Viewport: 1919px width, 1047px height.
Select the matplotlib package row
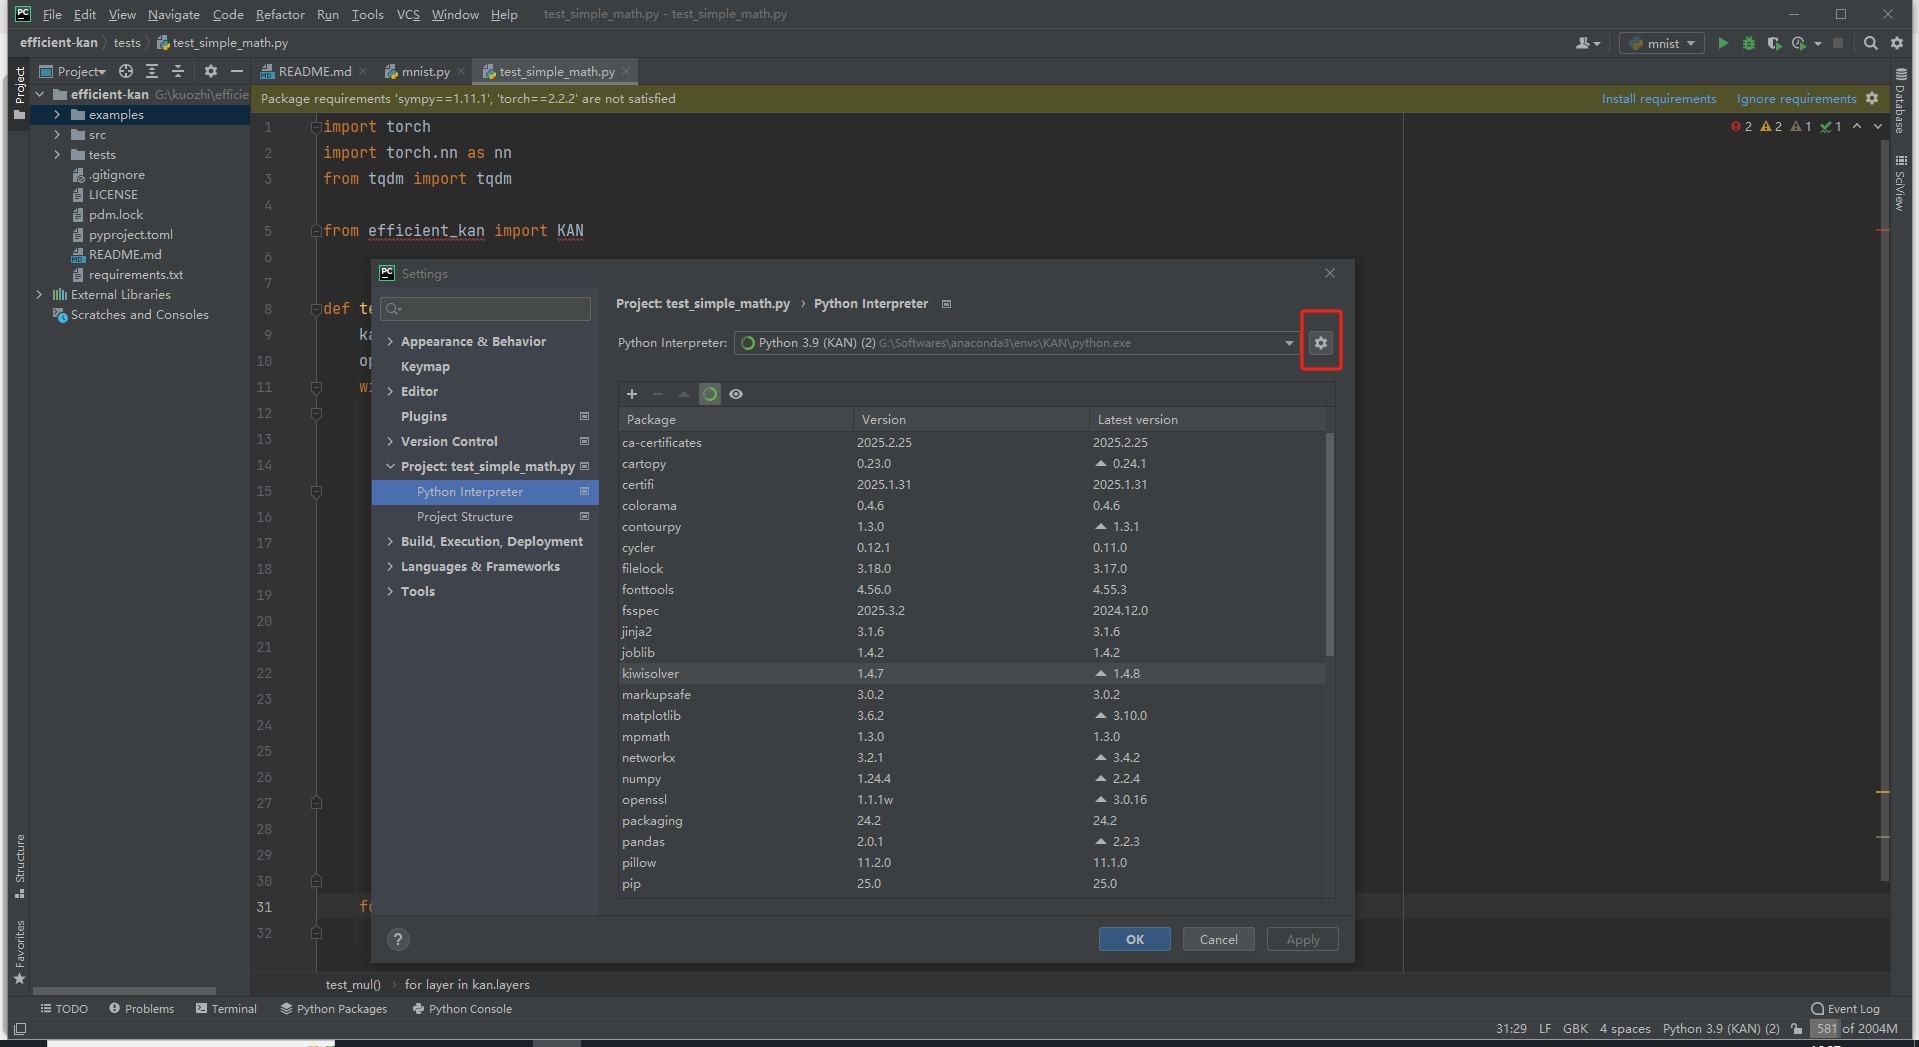pos(972,716)
